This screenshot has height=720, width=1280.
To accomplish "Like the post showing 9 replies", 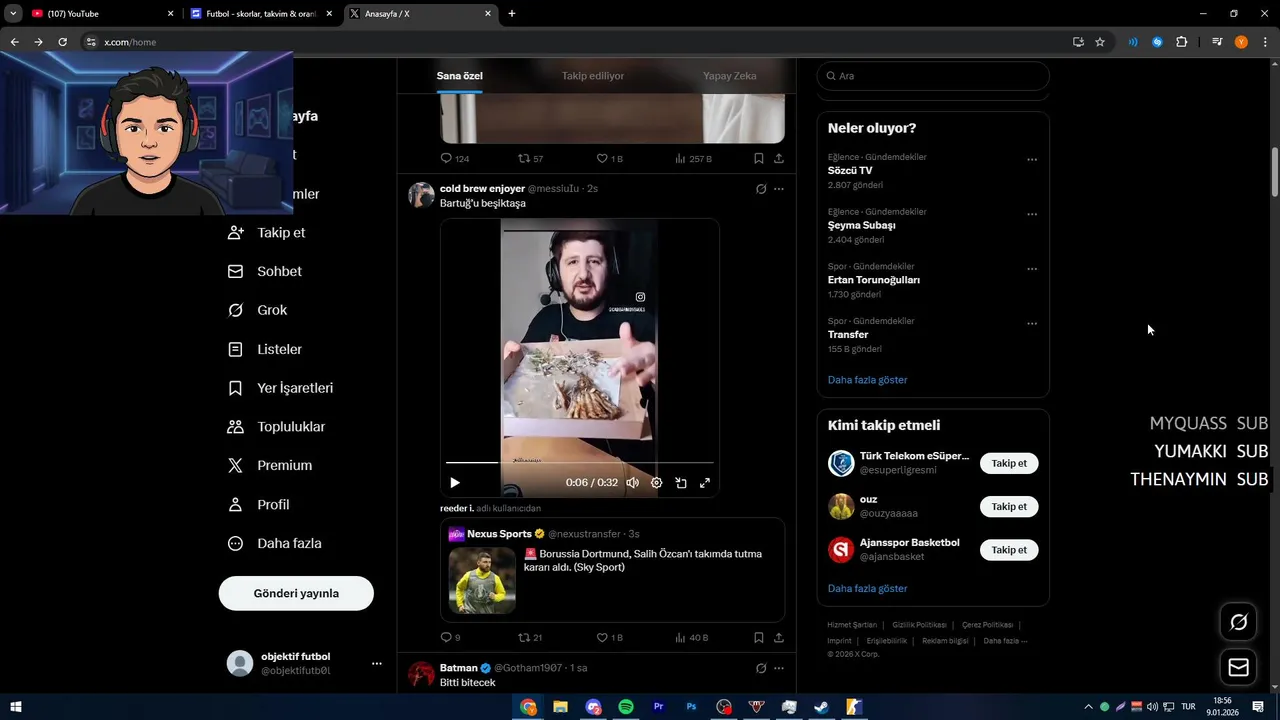I will pos(609,638).
